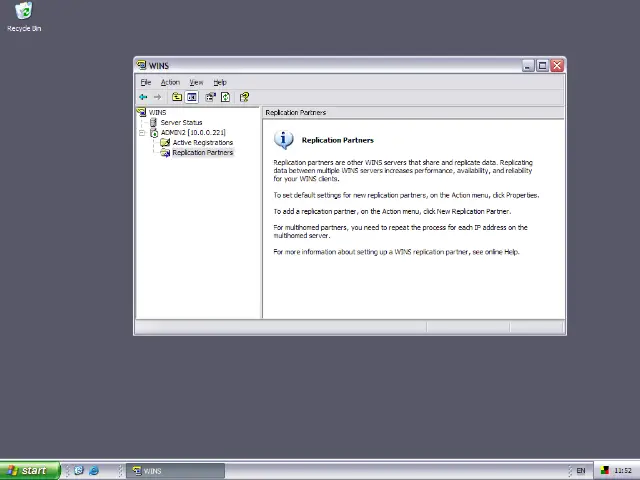
Task: Click the Replication Partners column header
Action: pyautogui.click(x=413, y=112)
